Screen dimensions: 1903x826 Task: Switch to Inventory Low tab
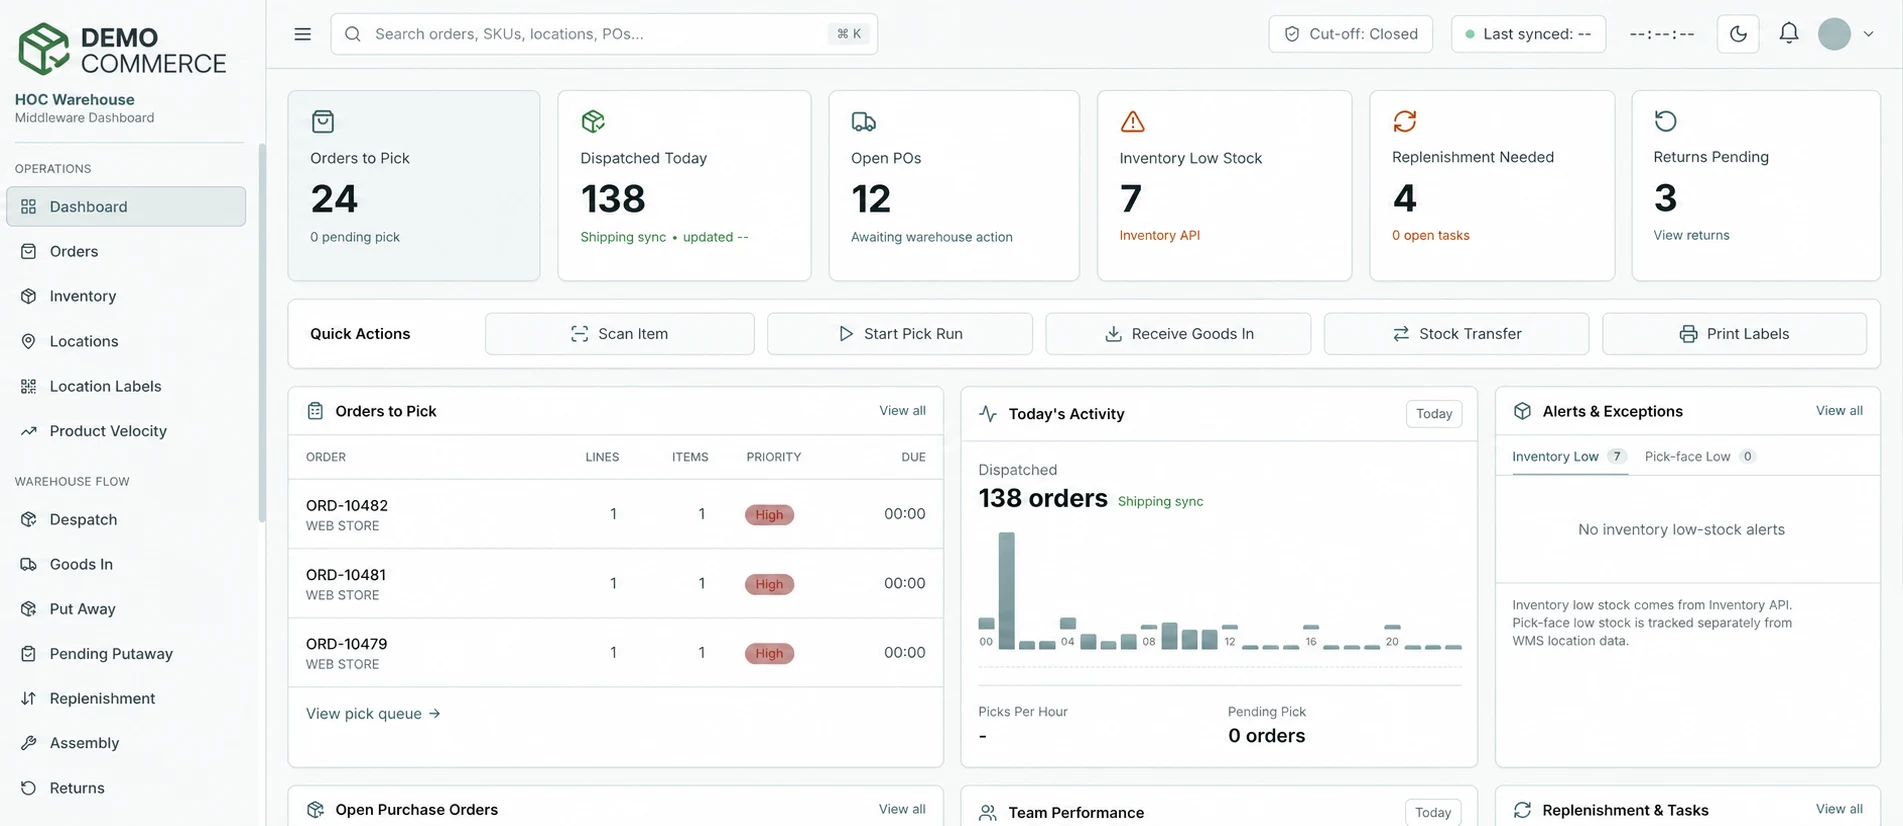pyautogui.click(x=1569, y=457)
